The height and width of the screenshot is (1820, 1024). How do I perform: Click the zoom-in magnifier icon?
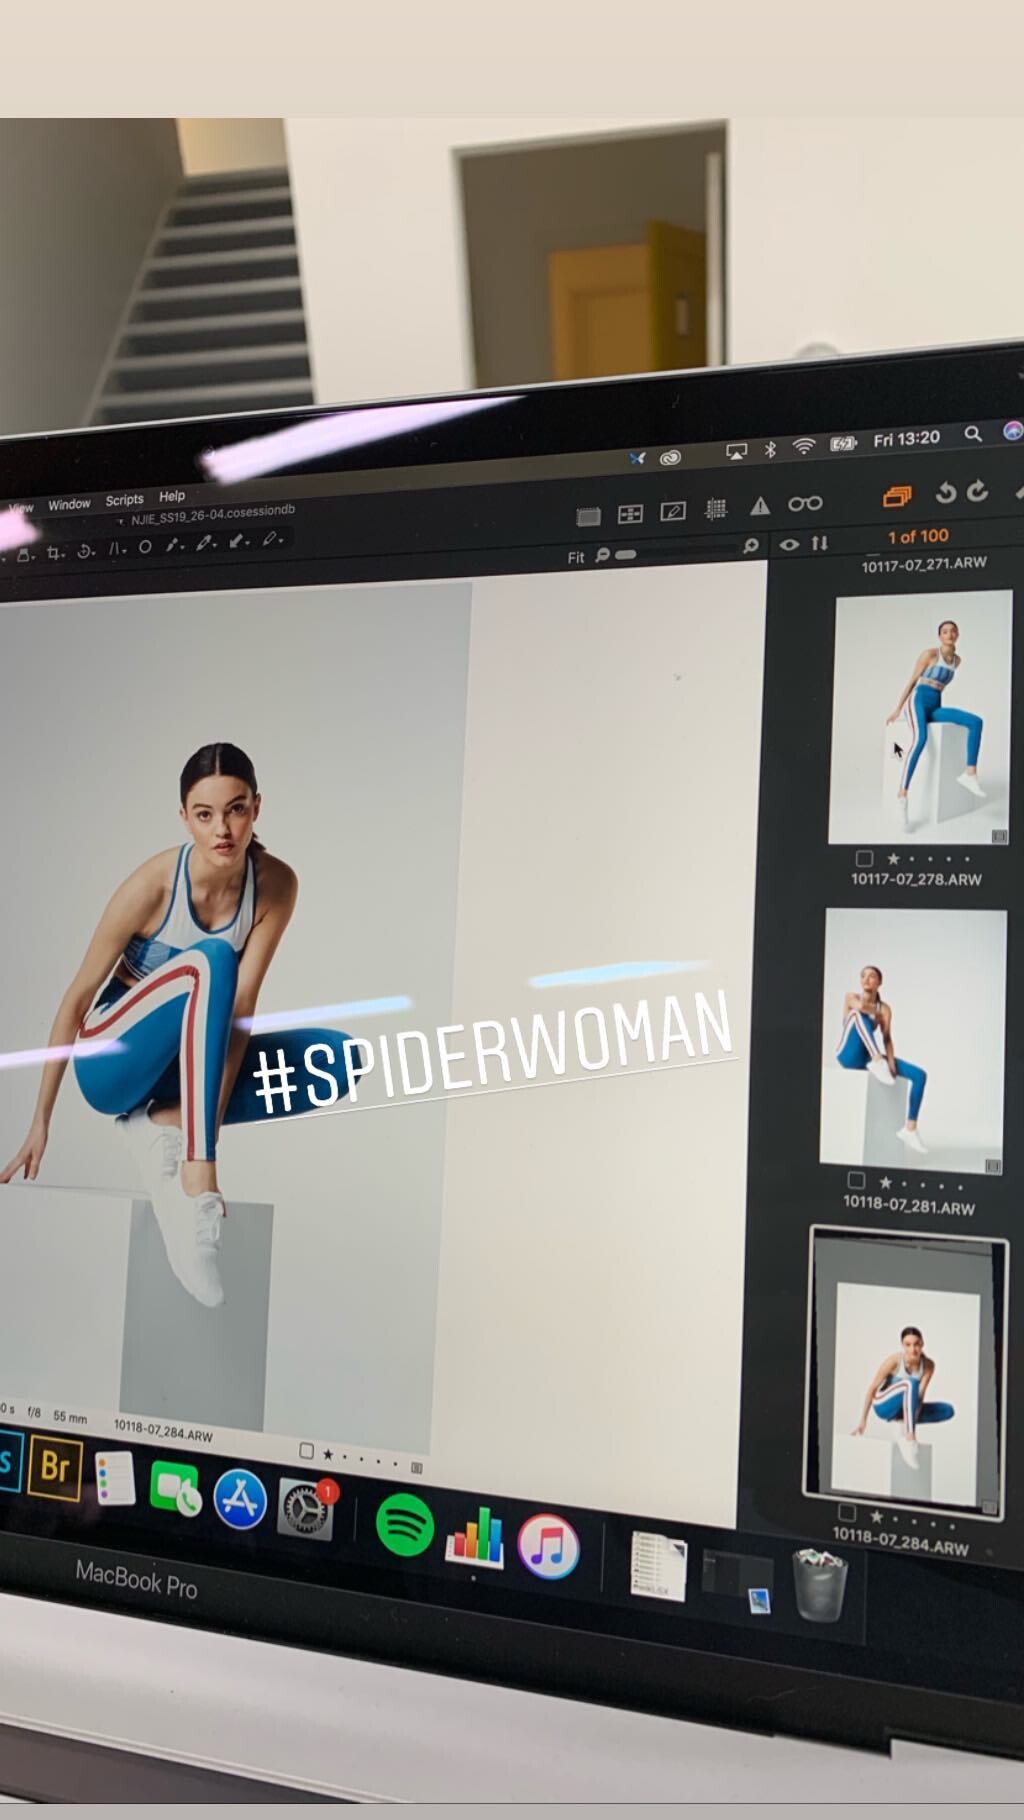(x=751, y=546)
